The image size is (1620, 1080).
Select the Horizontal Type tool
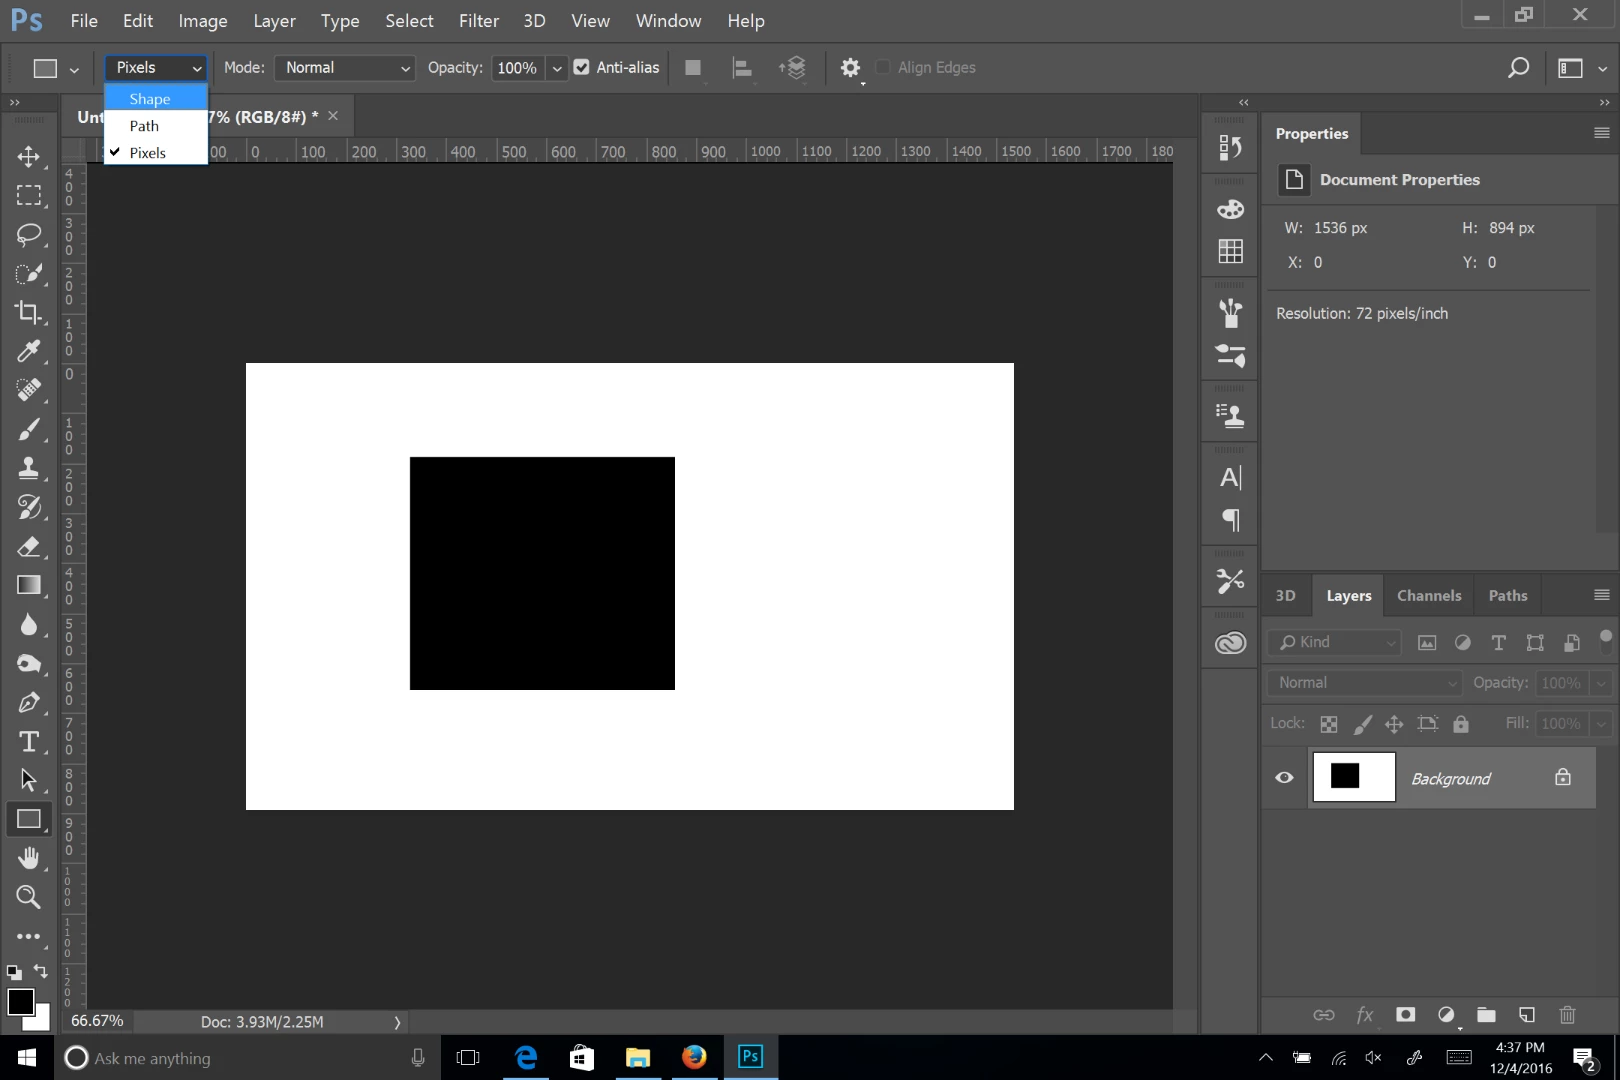(x=29, y=741)
